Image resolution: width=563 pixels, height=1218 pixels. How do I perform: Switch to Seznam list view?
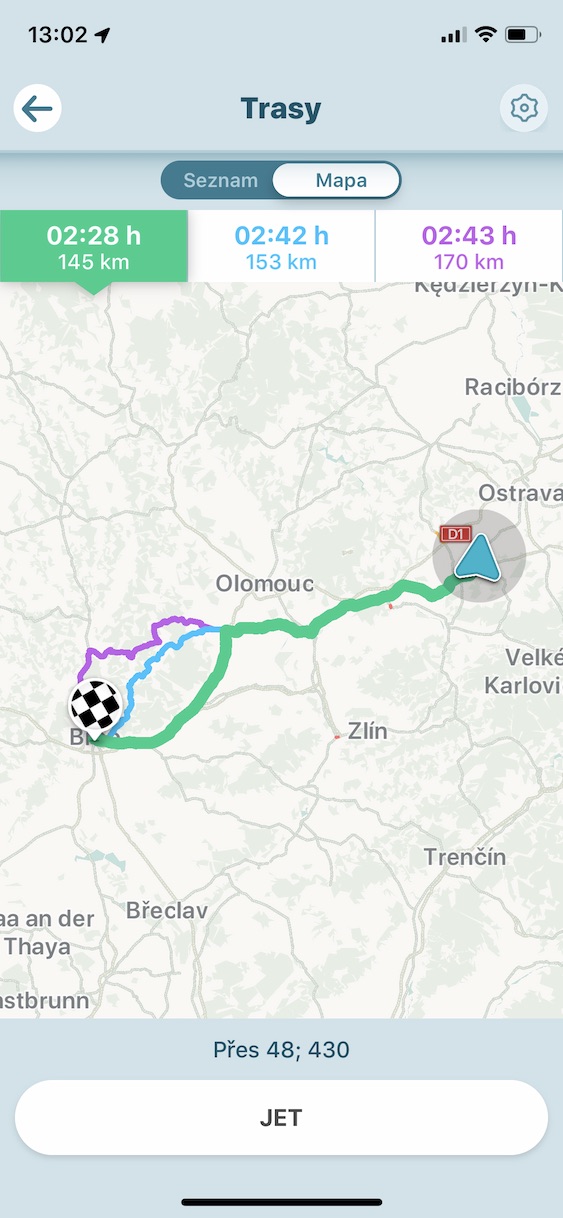(x=220, y=181)
